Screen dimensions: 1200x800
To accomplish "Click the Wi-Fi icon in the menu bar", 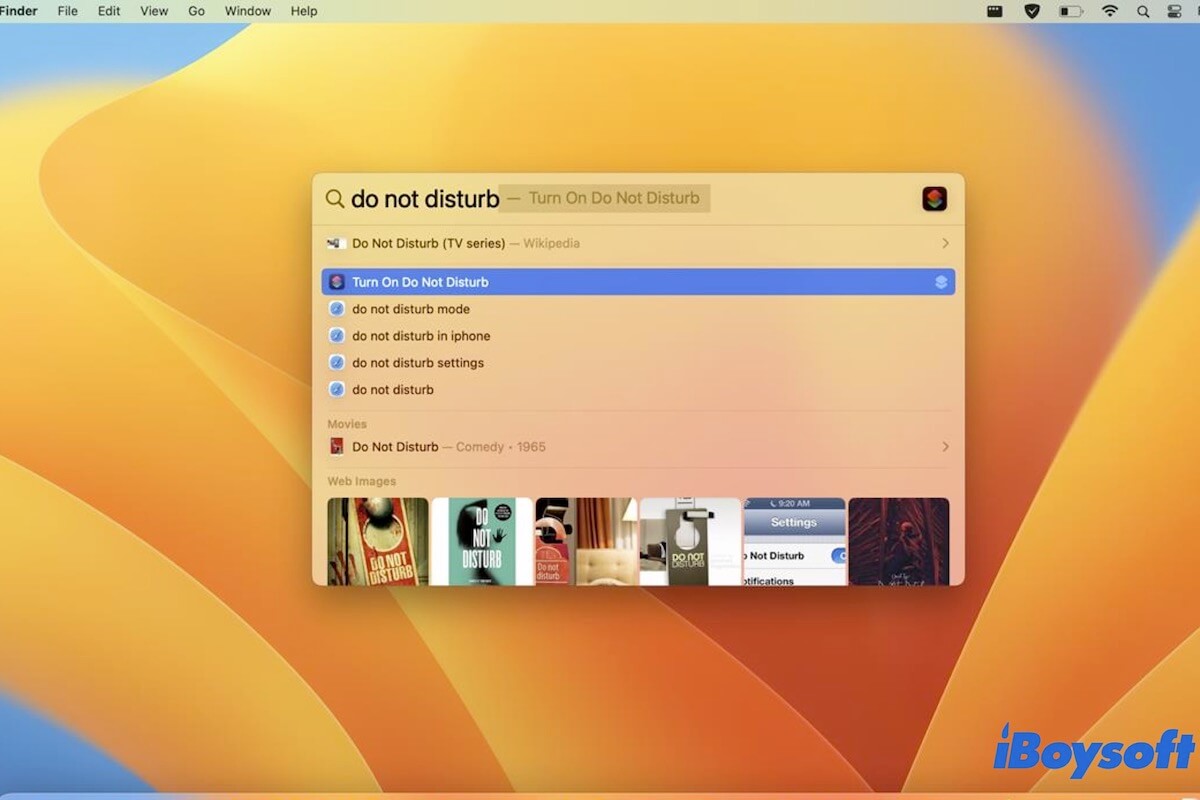I will (x=1110, y=11).
